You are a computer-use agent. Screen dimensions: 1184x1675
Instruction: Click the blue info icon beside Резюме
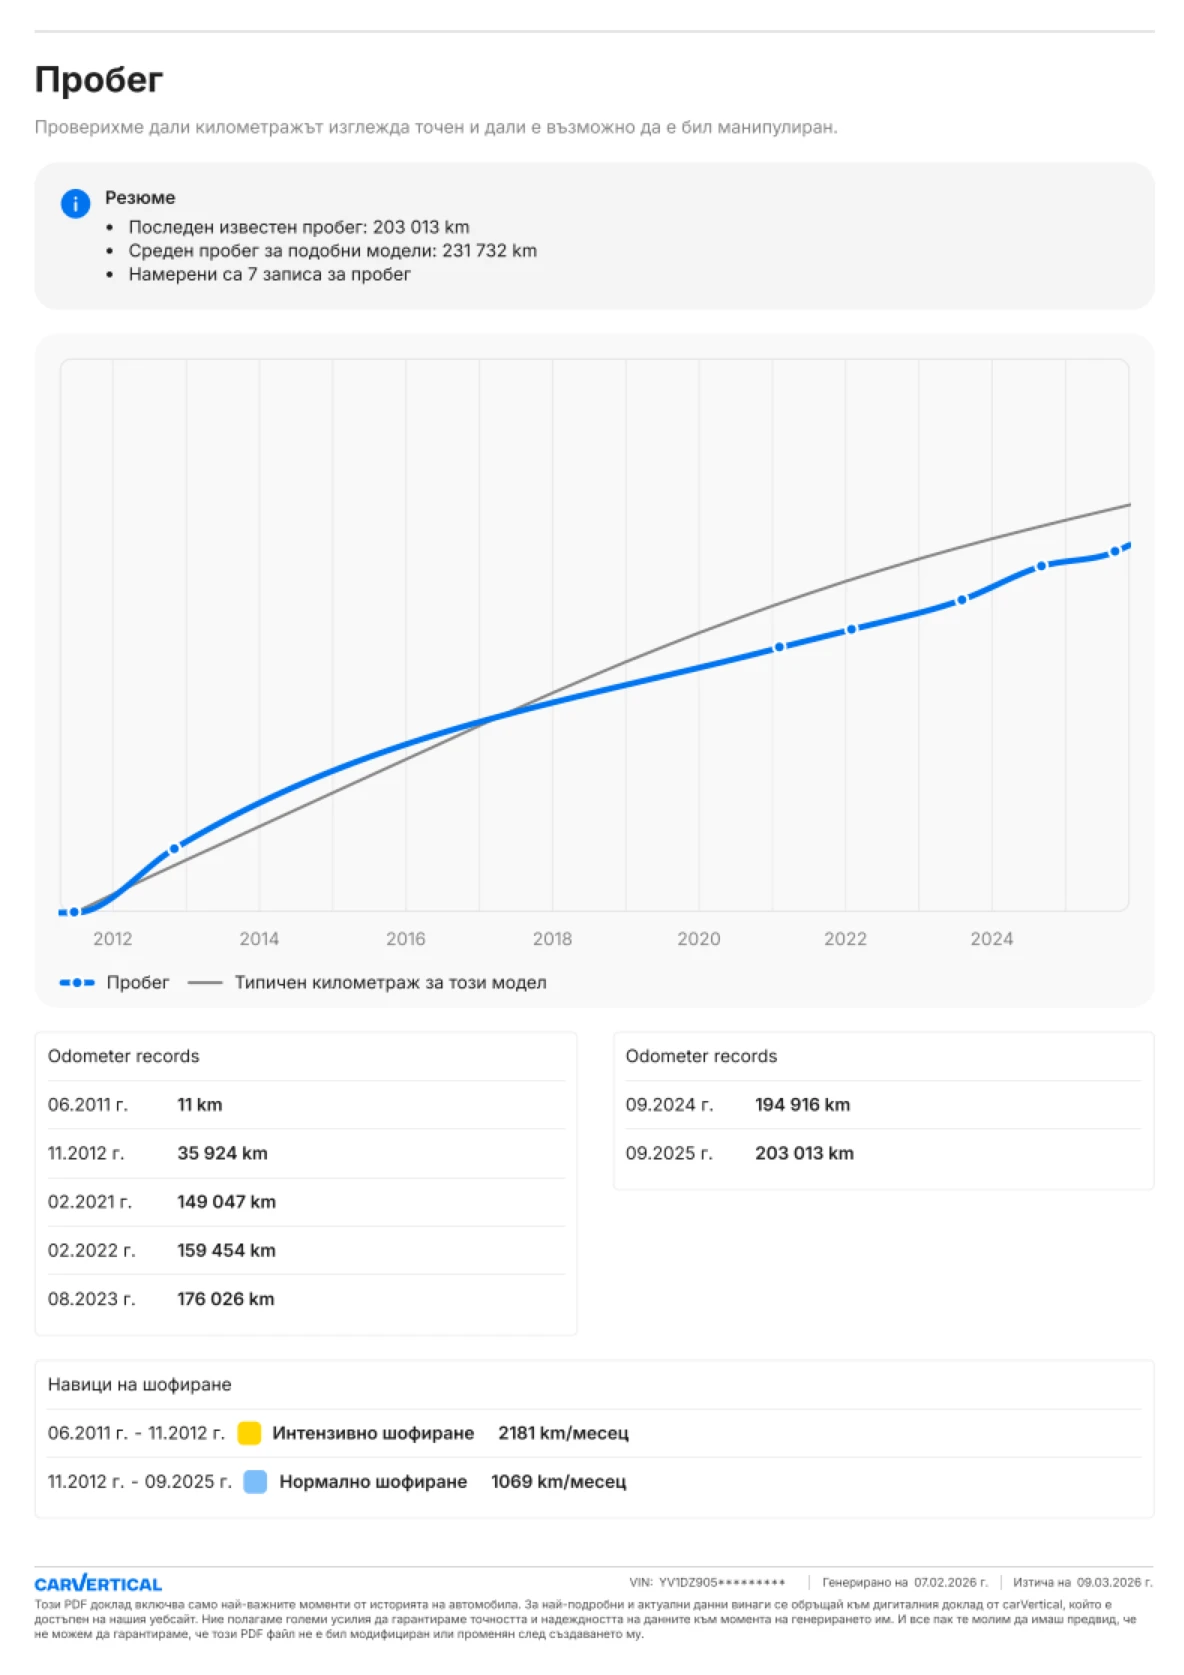pos(75,203)
